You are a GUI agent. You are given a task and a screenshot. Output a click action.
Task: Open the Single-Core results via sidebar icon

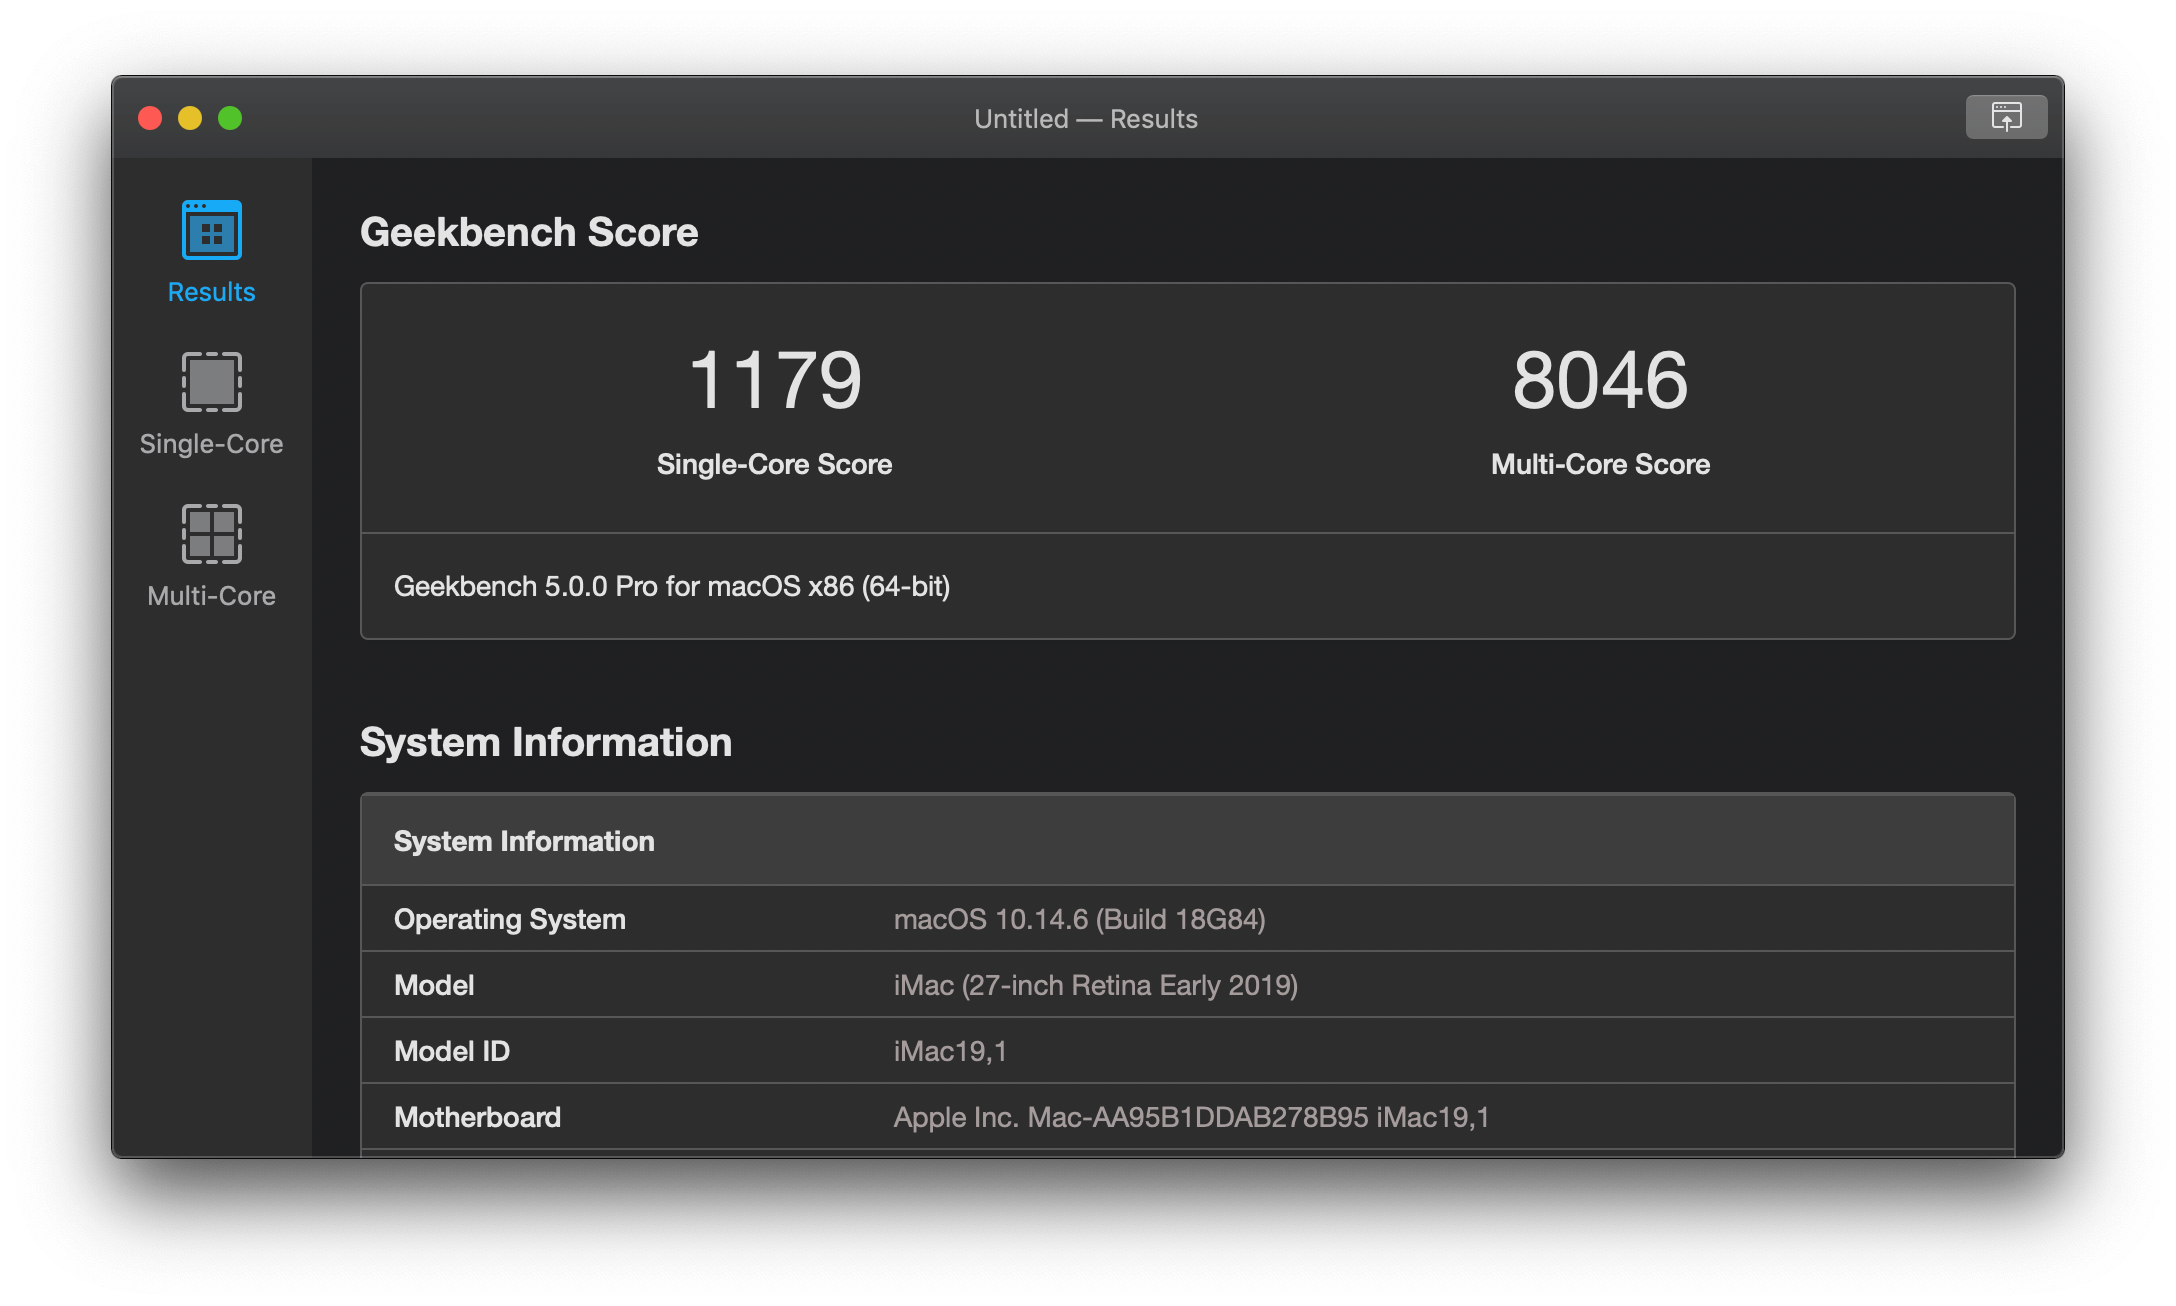pyautogui.click(x=210, y=382)
